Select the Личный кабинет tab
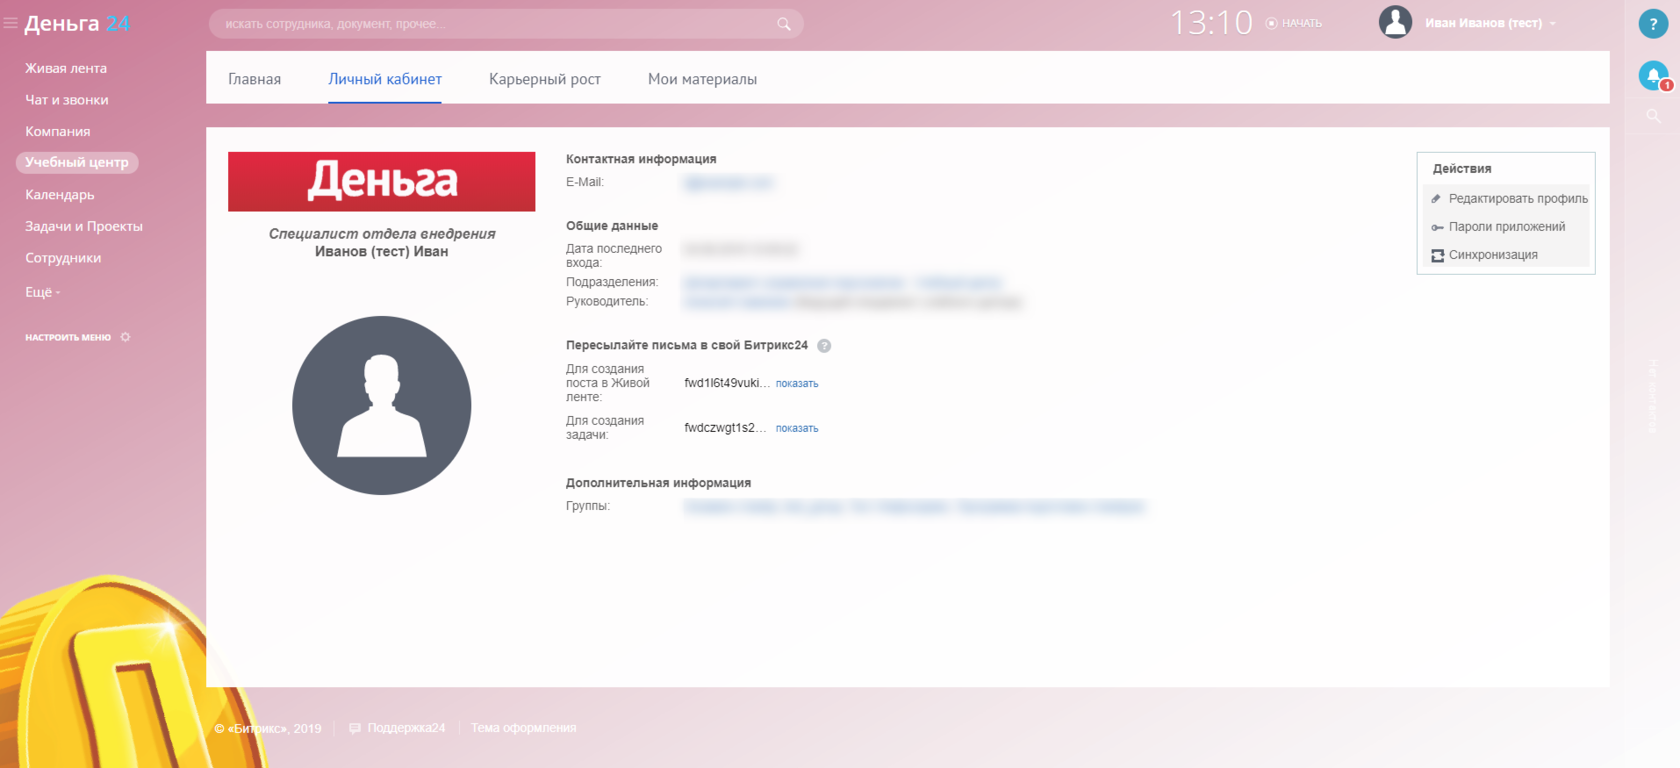The image size is (1680, 768). click(385, 79)
